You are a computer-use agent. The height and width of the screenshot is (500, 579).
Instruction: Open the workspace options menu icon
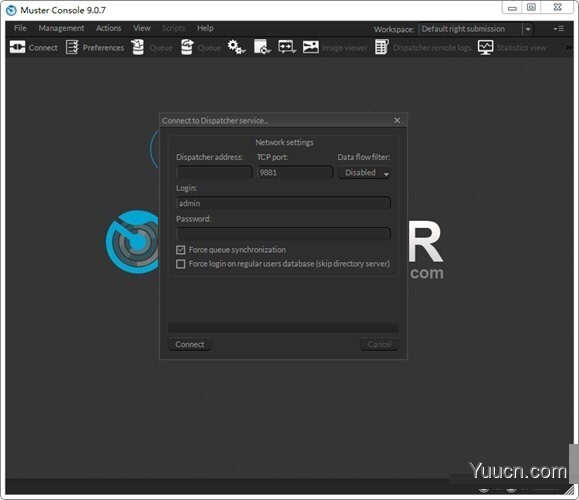point(558,28)
